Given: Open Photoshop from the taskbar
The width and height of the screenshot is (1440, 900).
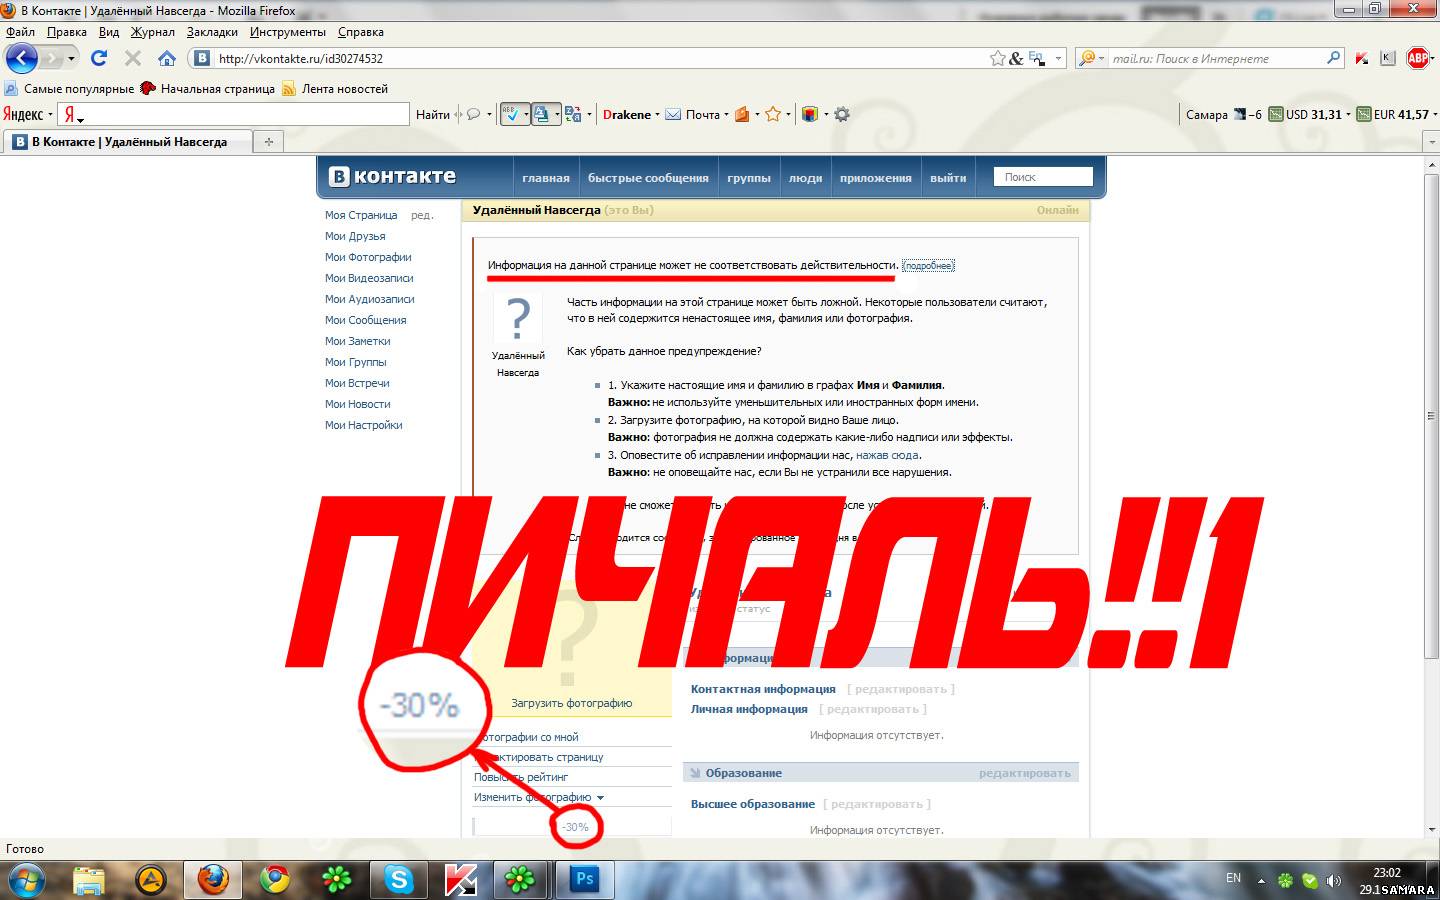Looking at the screenshot, I should [x=585, y=880].
